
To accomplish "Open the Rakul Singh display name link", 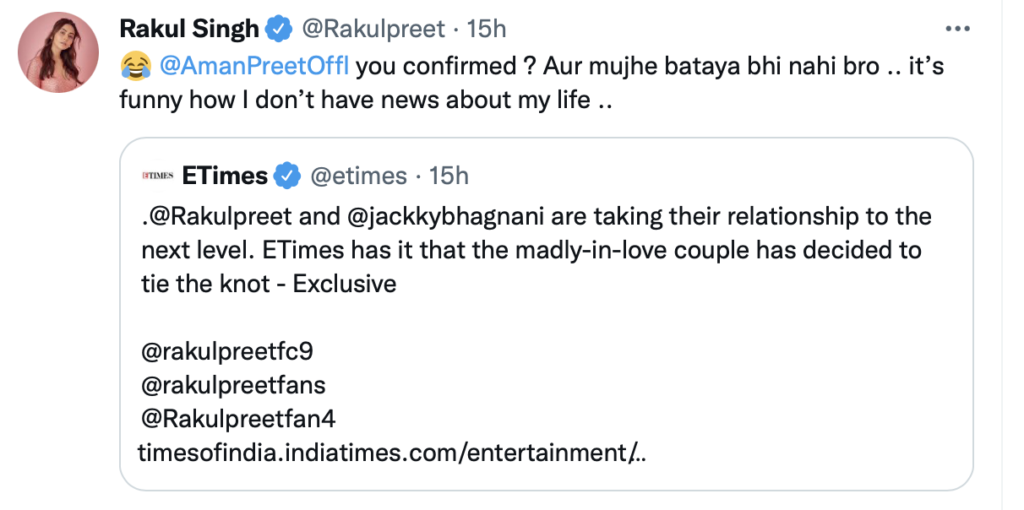I will point(189,30).
